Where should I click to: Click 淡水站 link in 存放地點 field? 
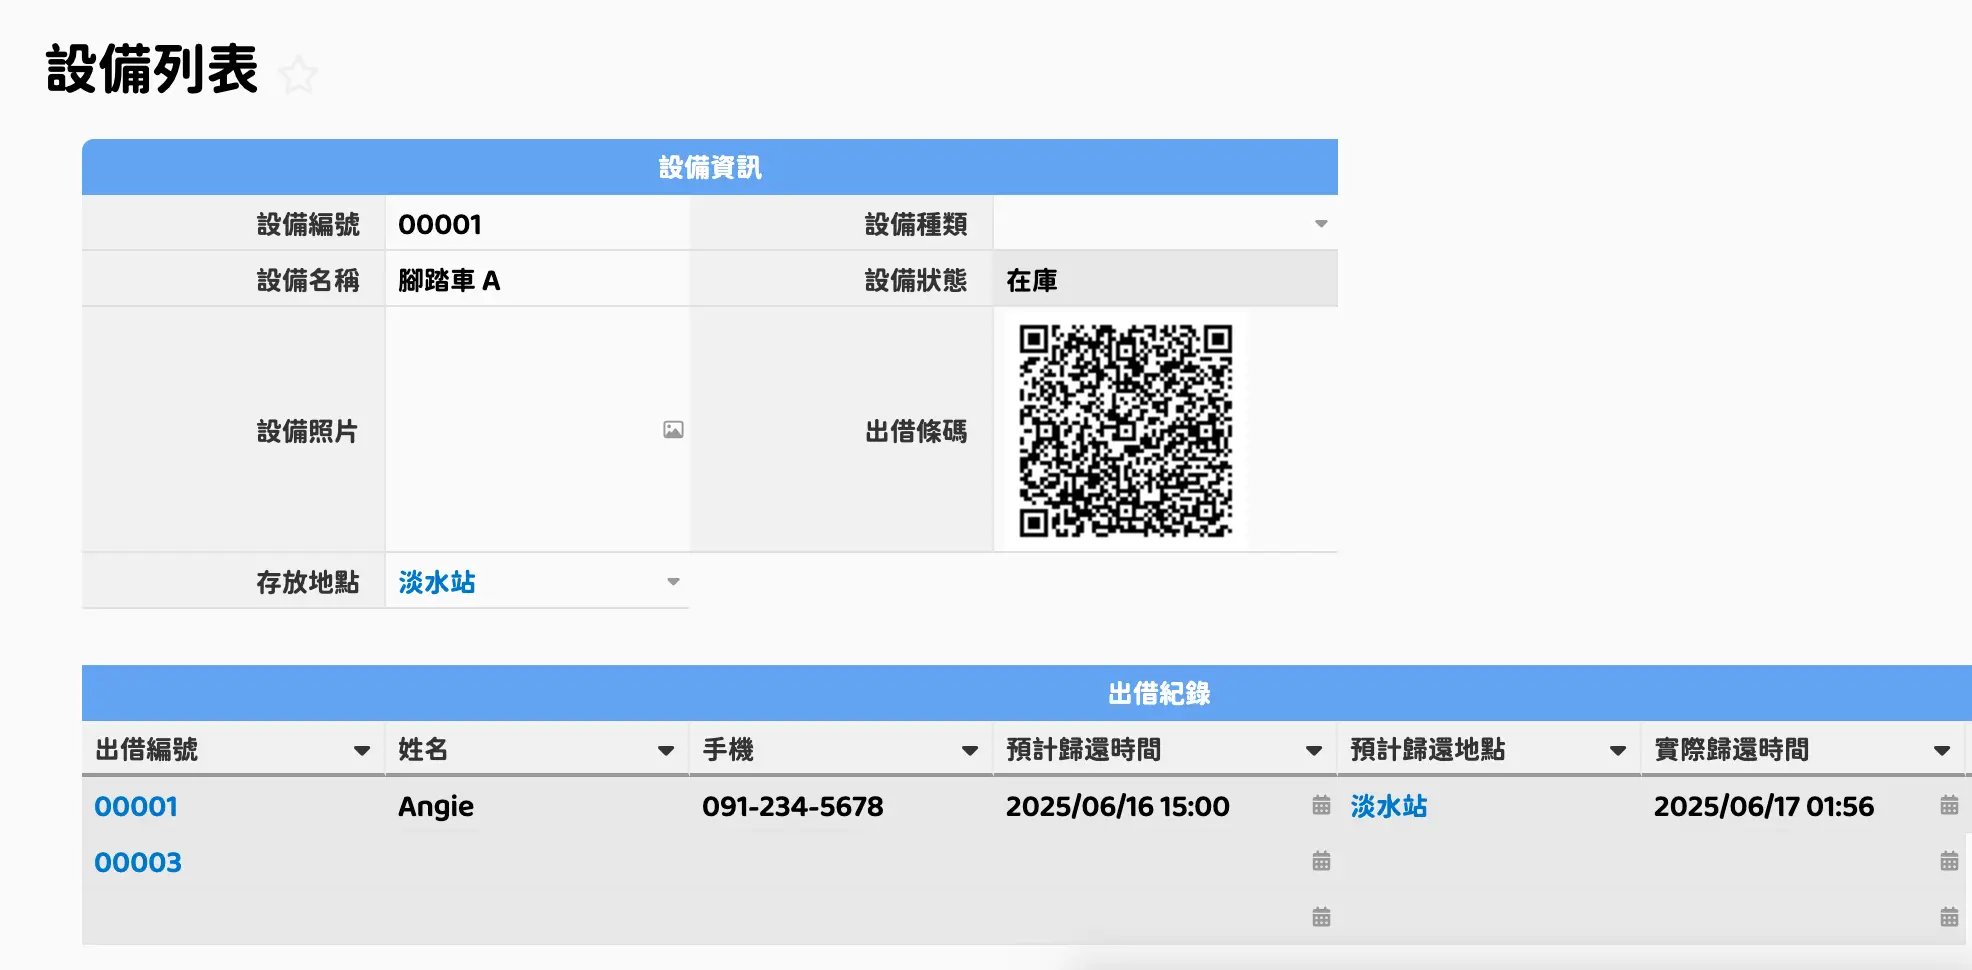point(437,582)
